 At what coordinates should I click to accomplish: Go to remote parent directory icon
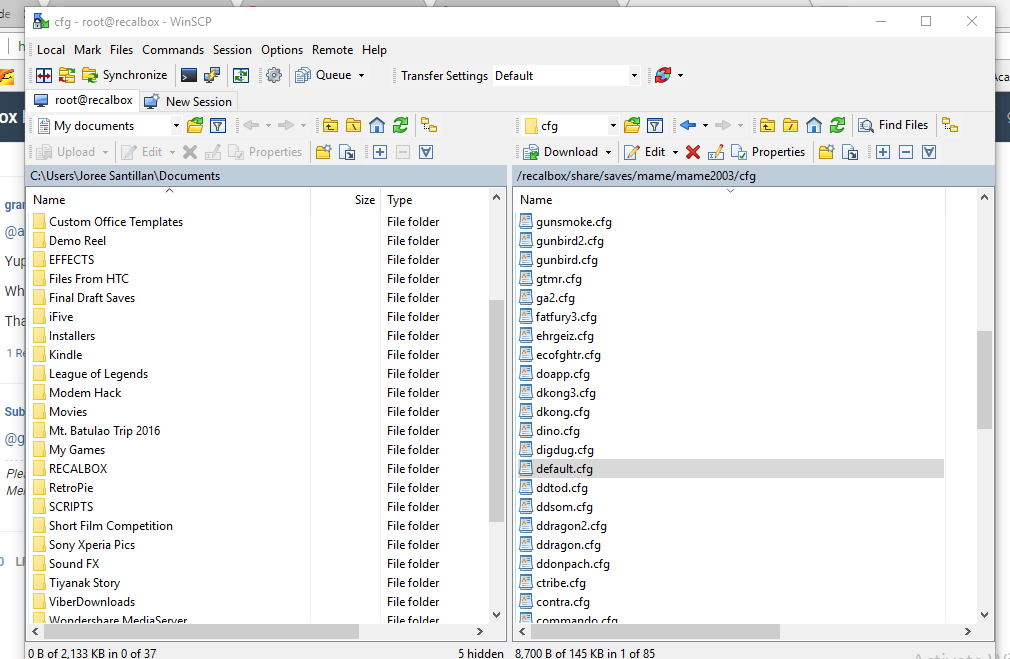coord(767,126)
